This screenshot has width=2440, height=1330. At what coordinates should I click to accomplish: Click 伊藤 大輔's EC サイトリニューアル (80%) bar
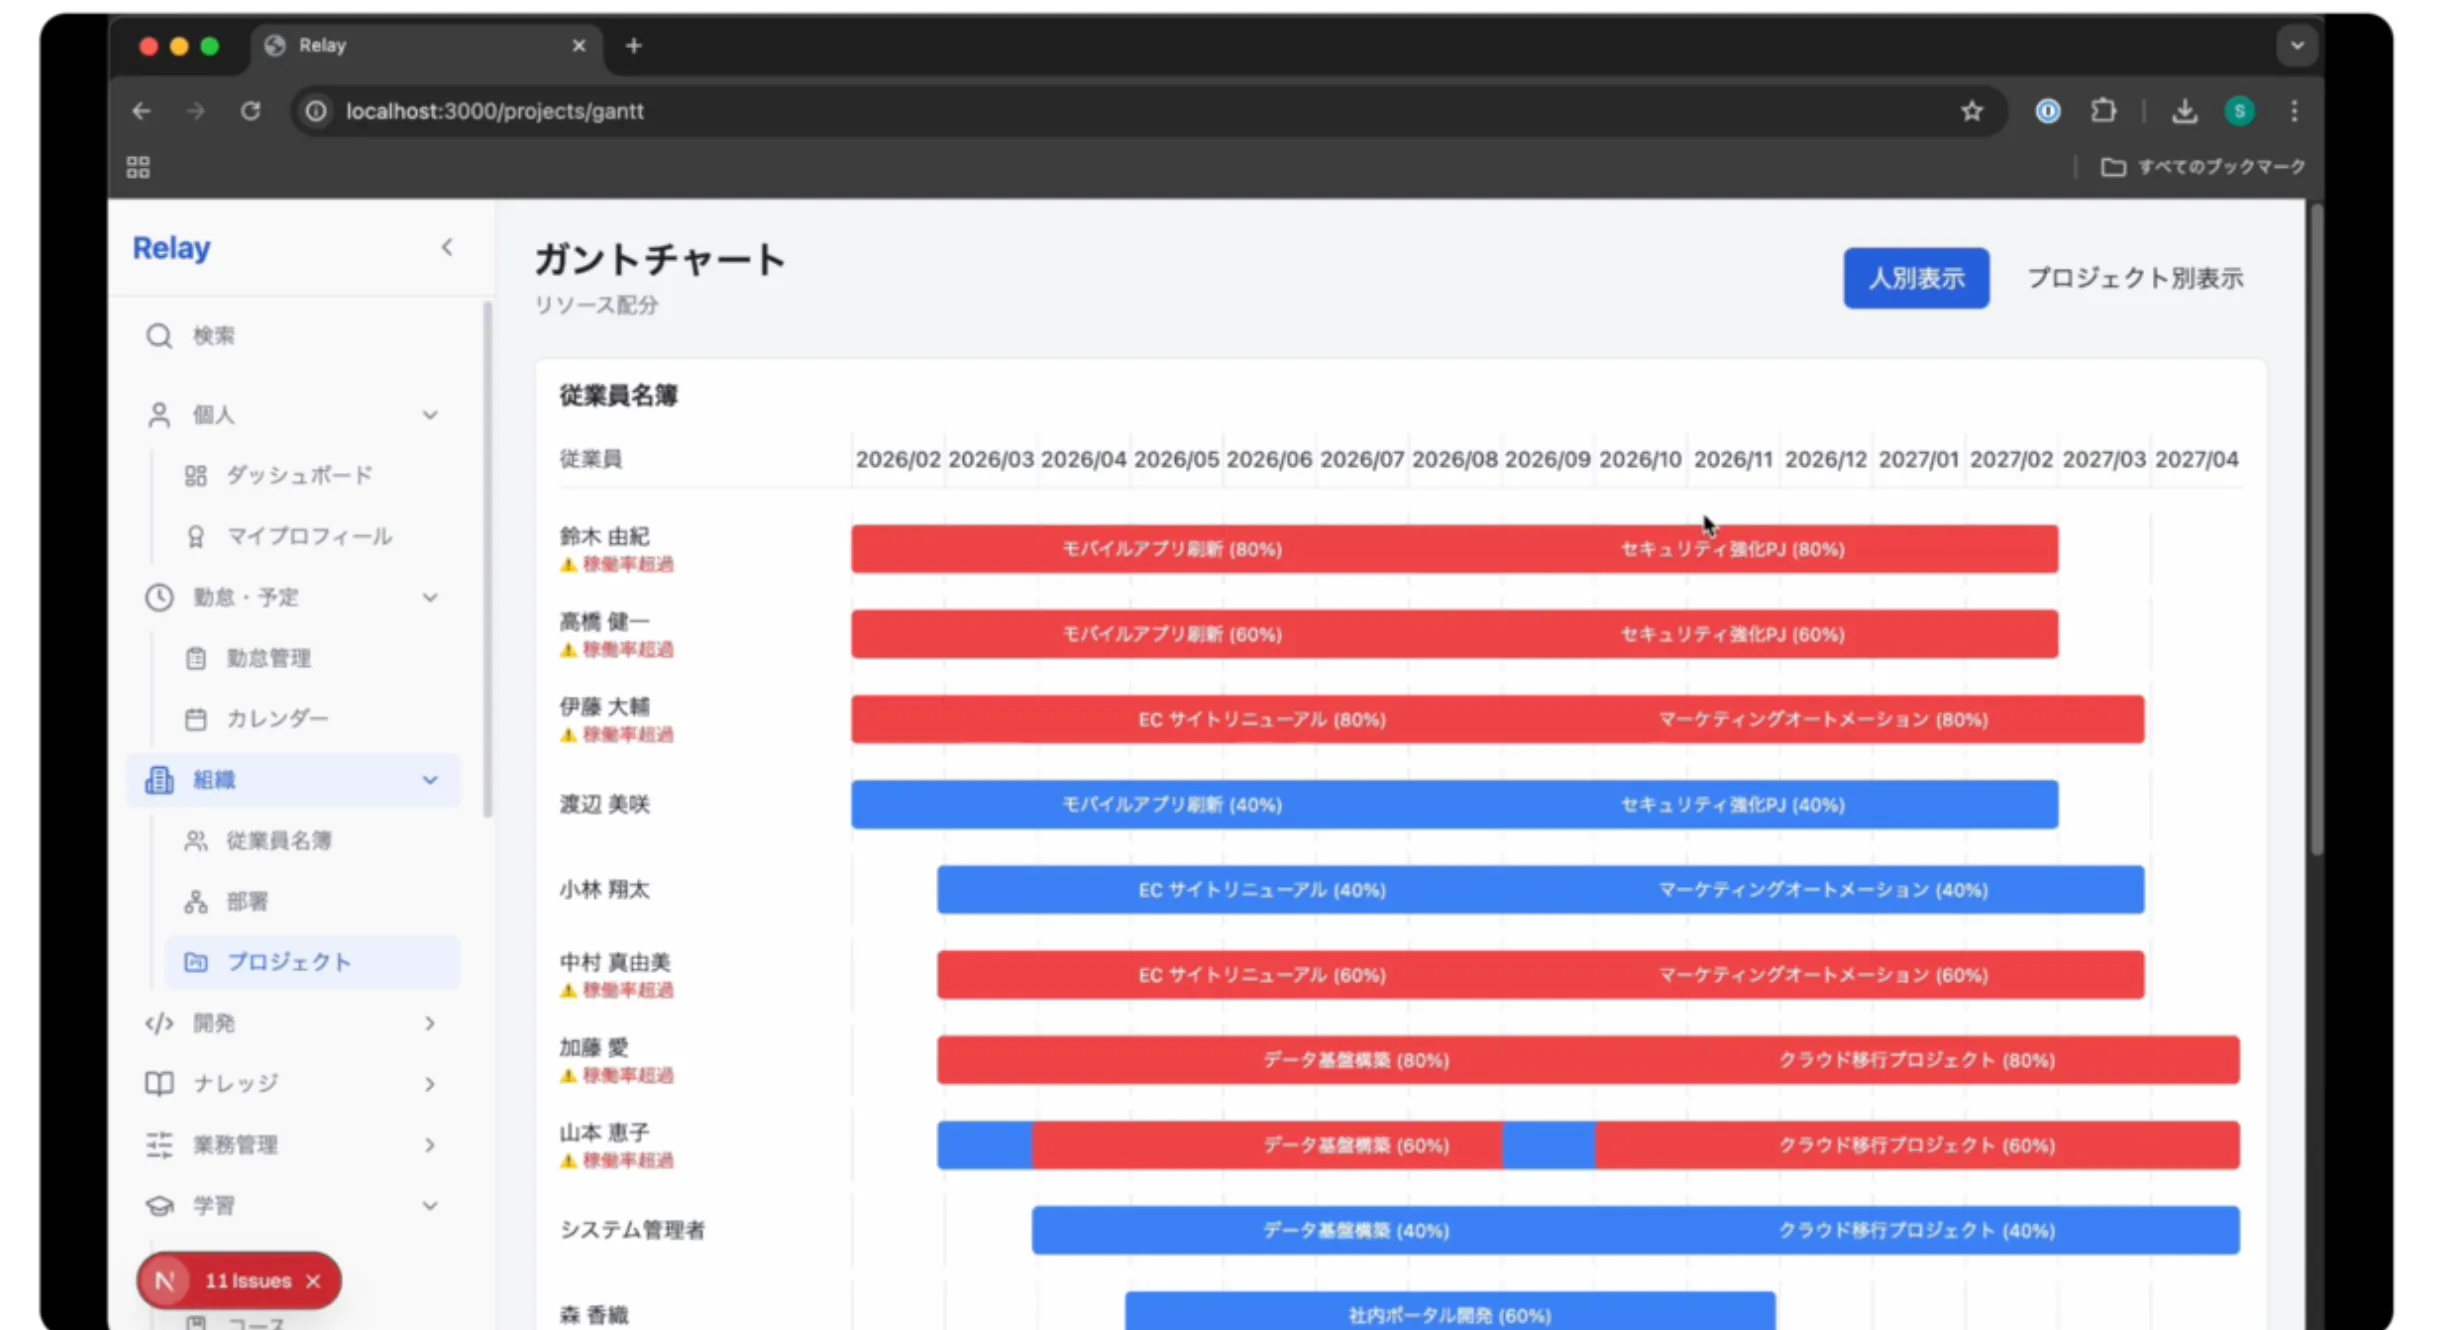coord(1262,719)
